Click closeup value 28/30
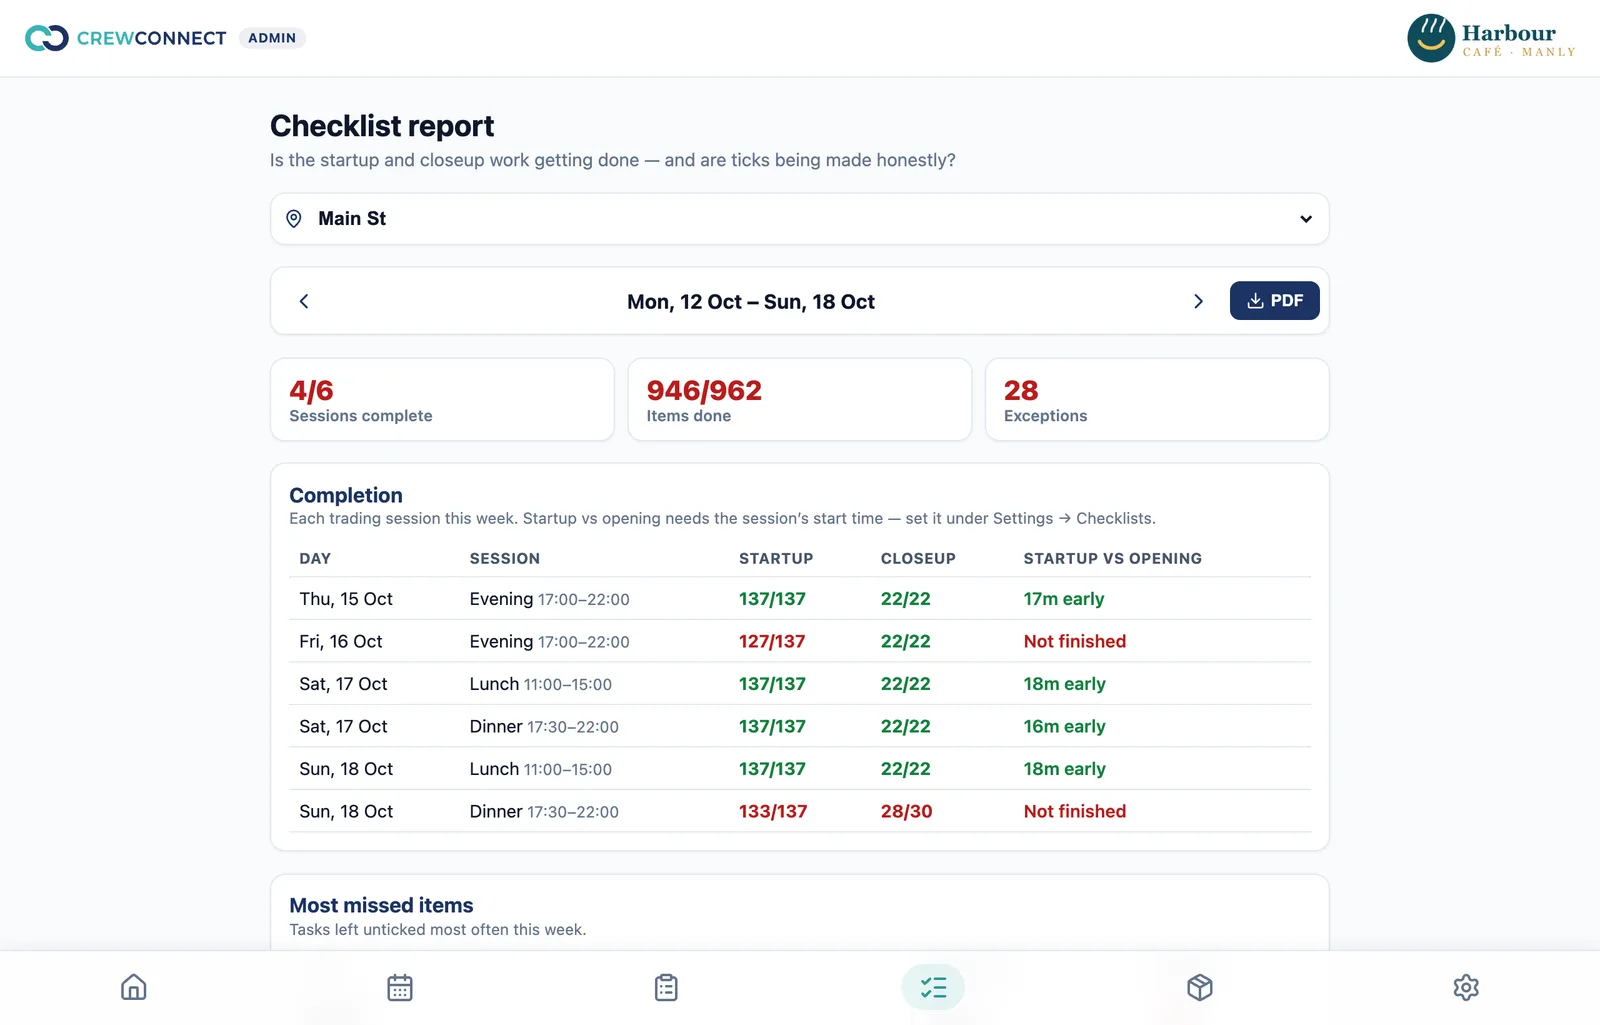The image size is (1600, 1025). pyautogui.click(x=906, y=812)
